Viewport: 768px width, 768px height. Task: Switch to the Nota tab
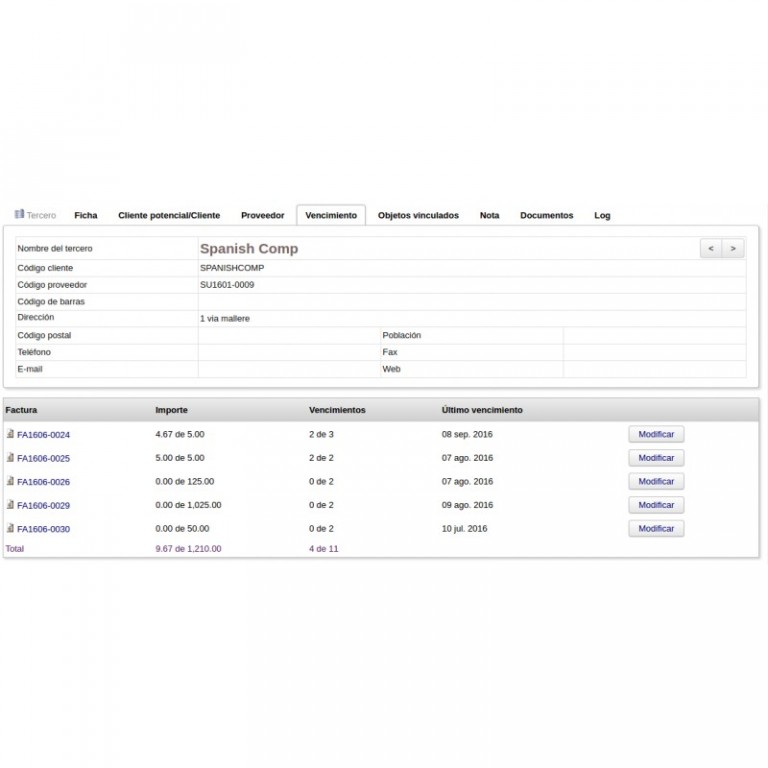point(489,216)
